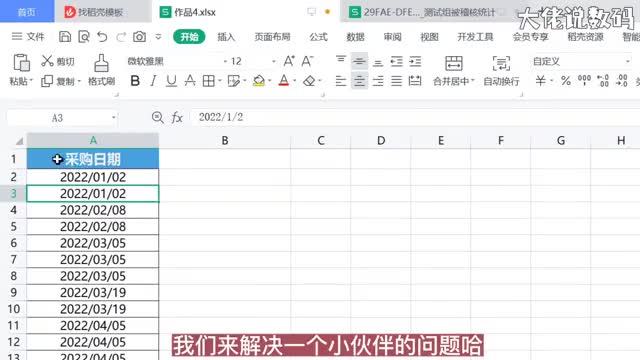Cut the selection with scissors icon
The height and width of the screenshot is (360, 640).
click(47, 61)
